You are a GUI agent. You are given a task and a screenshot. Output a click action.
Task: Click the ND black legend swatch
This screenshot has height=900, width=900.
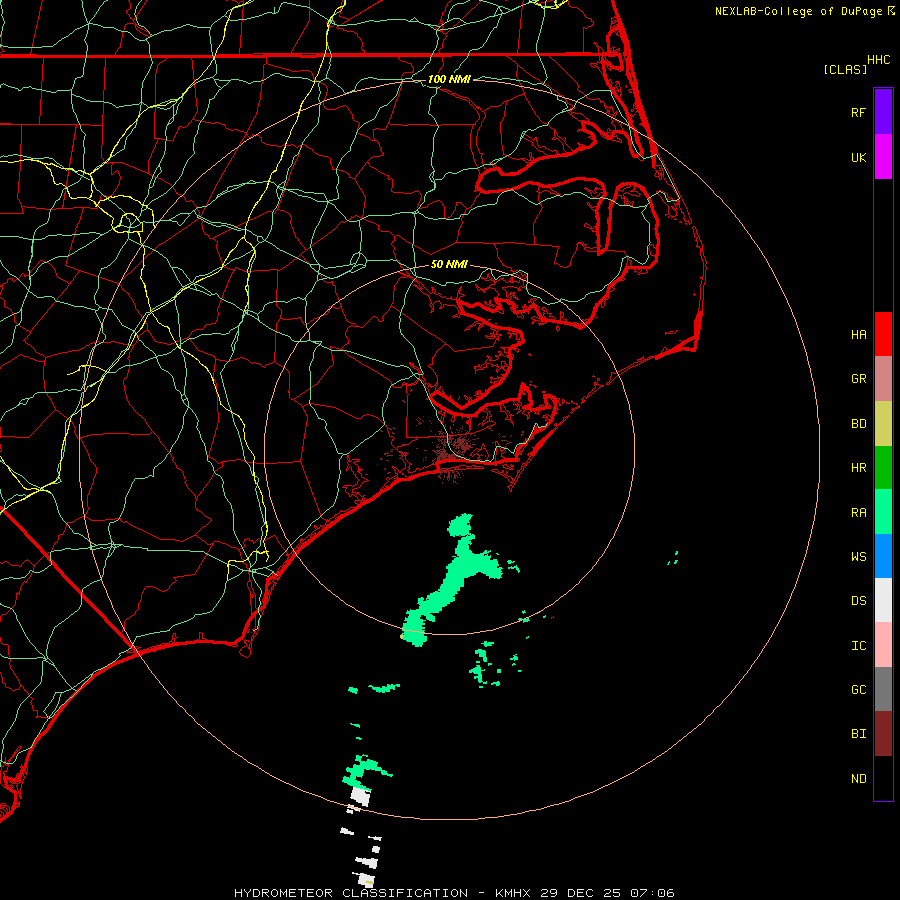(883, 778)
